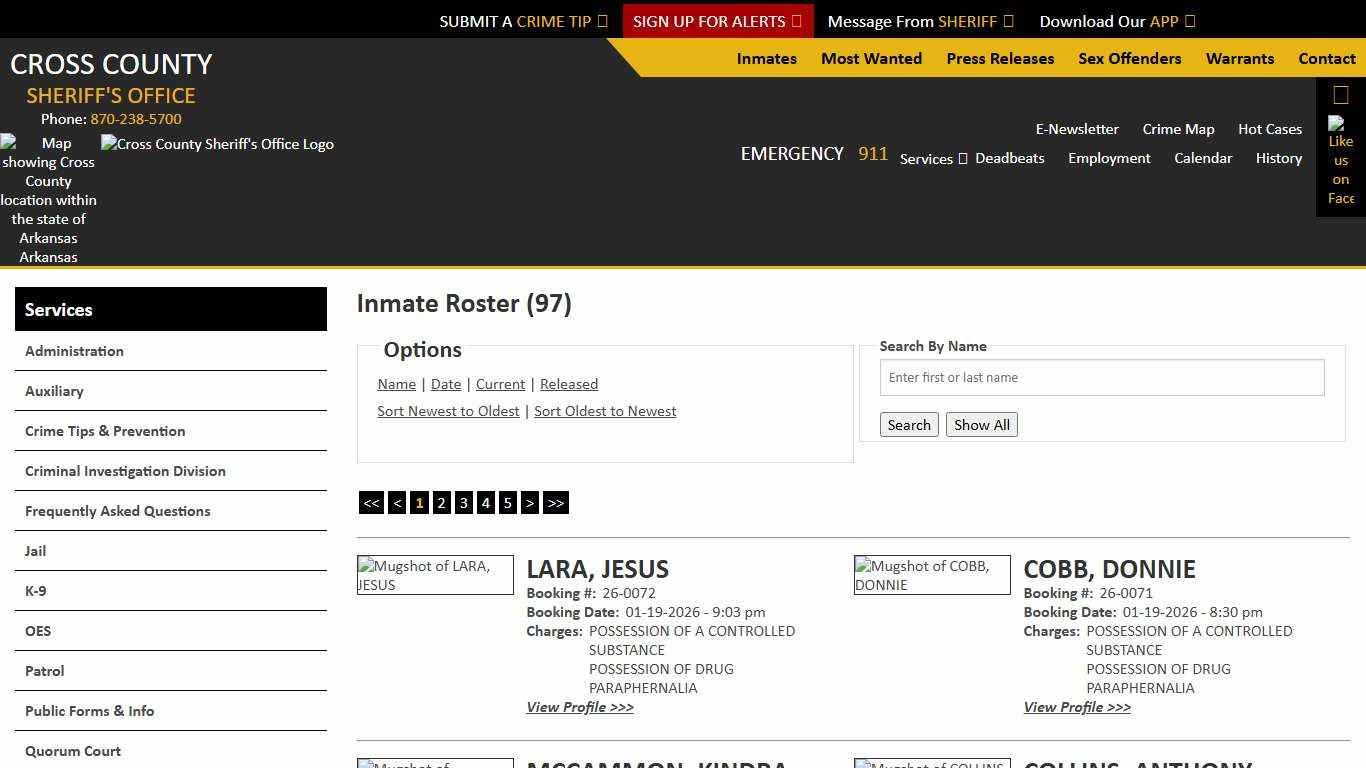The height and width of the screenshot is (768, 1366).
Task: Open Criminal Investigation Division from the sidebar
Action: point(125,470)
